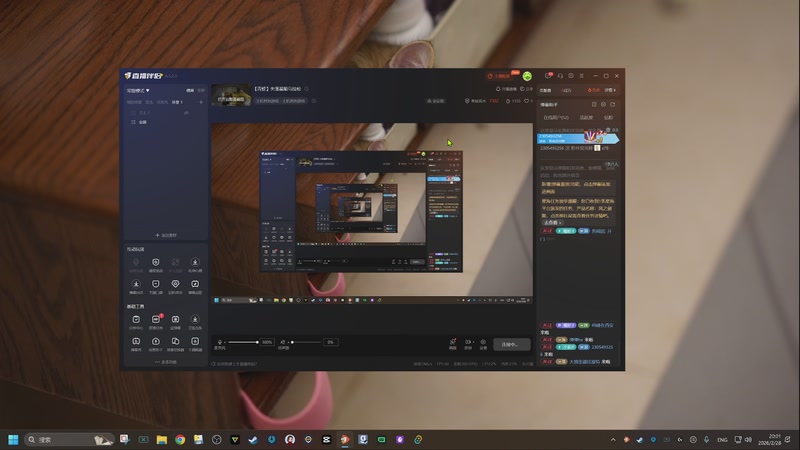
Task: Edit the stream title with the small icon
Action: click(307, 89)
